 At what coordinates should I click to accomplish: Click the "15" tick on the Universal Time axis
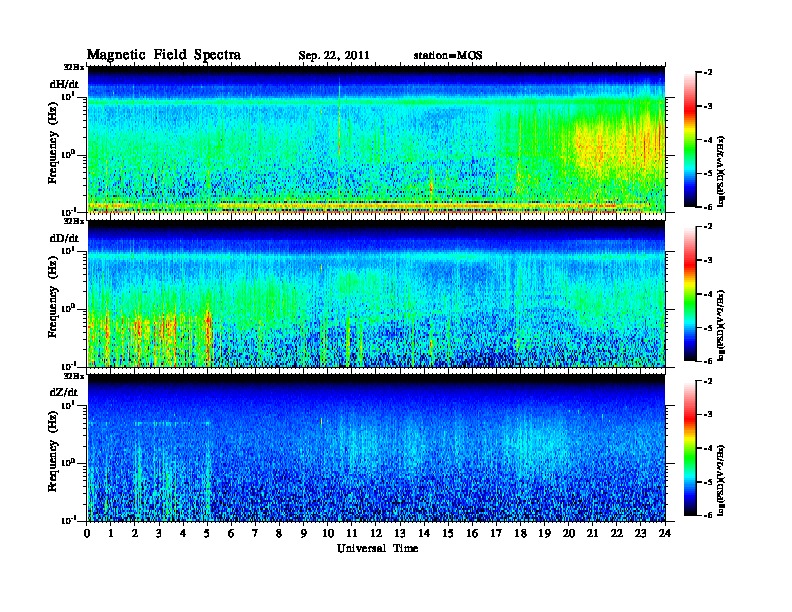tap(448, 533)
